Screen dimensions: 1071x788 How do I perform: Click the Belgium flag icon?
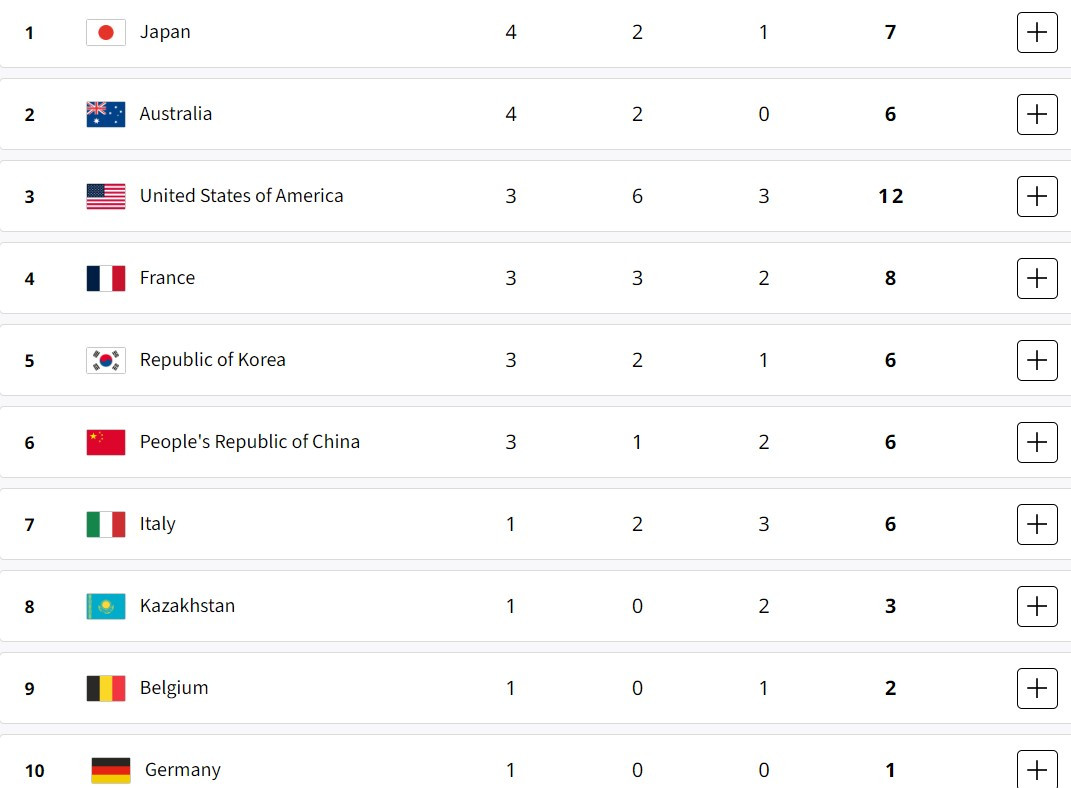tap(106, 688)
